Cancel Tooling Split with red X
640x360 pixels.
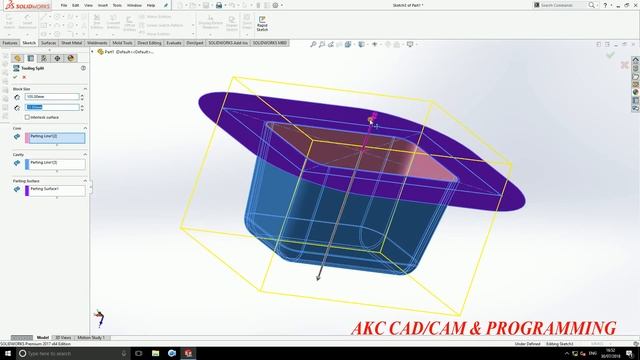point(24,77)
